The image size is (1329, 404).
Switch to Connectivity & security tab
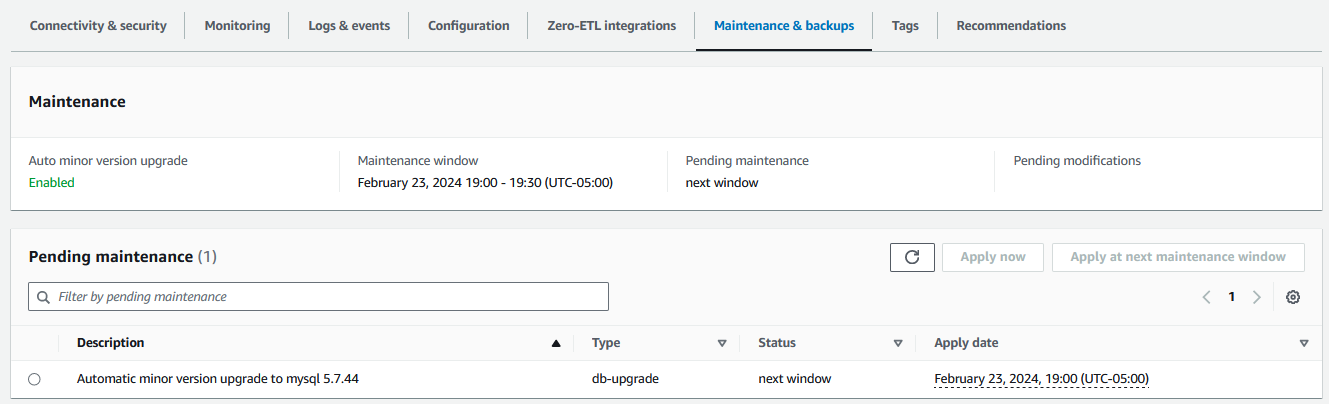point(98,26)
